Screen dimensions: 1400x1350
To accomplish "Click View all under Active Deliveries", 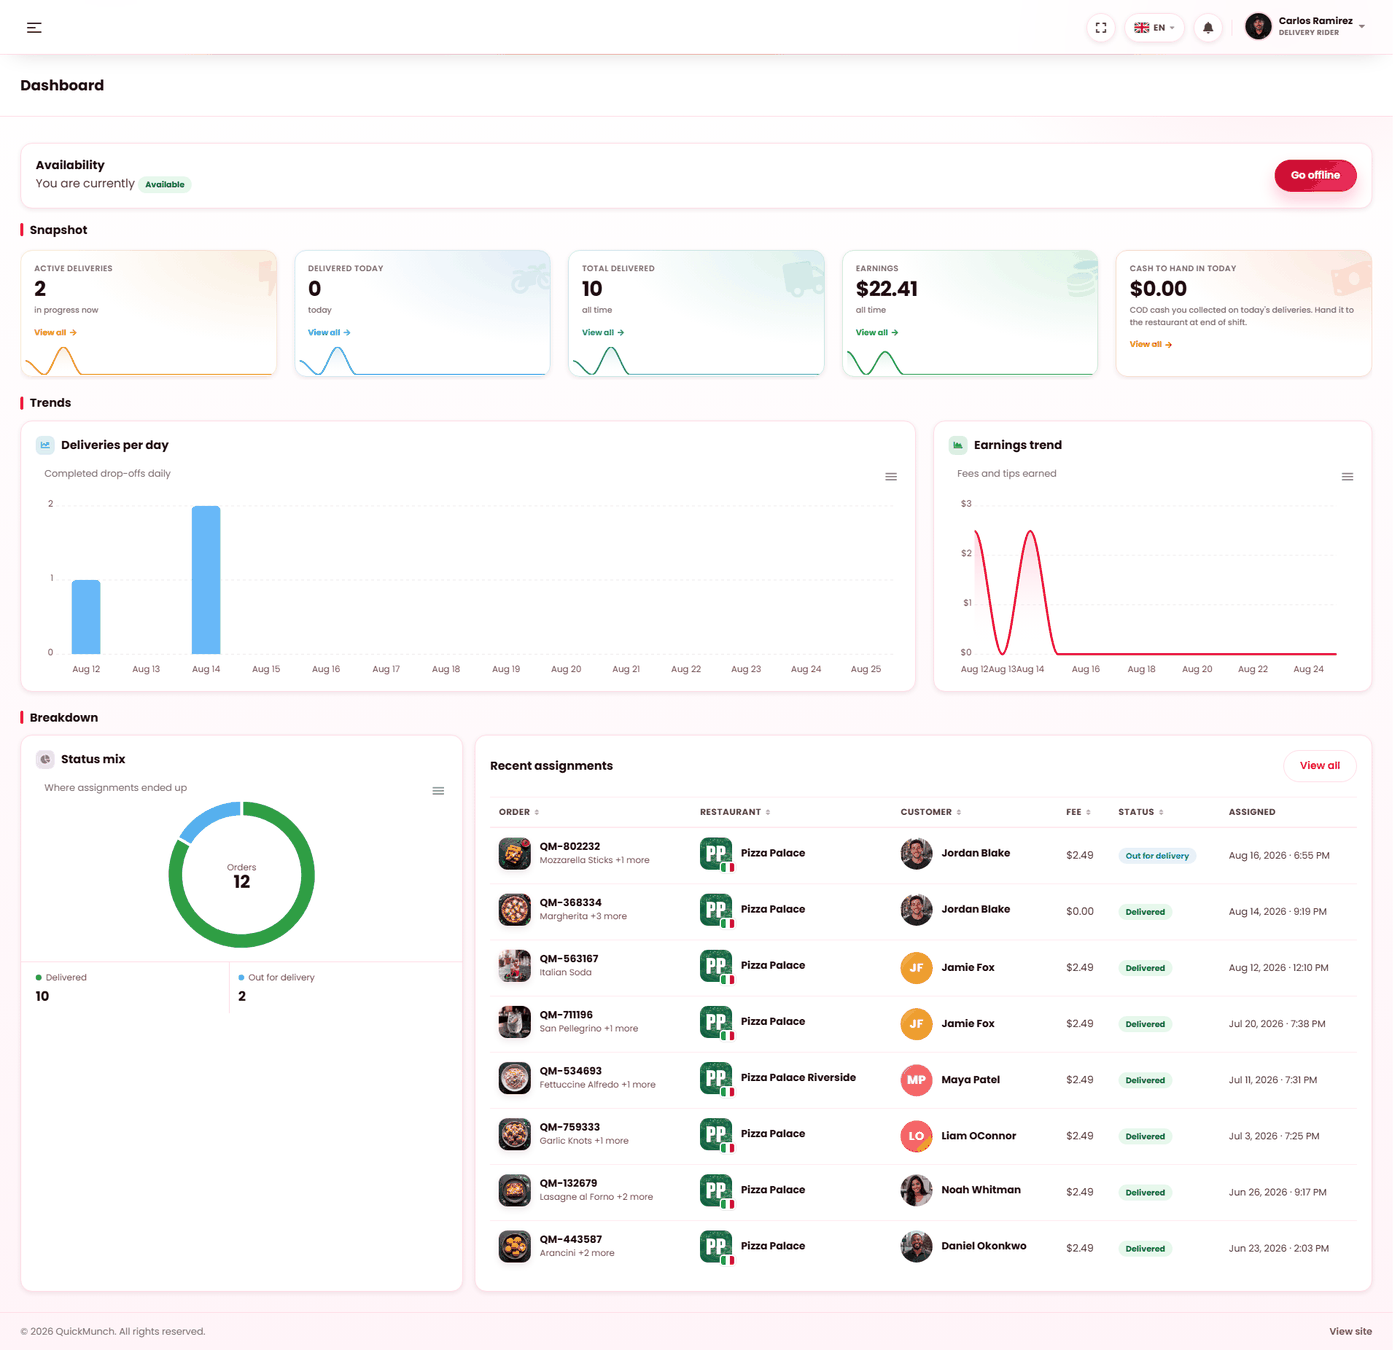I will tap(56, 334).
